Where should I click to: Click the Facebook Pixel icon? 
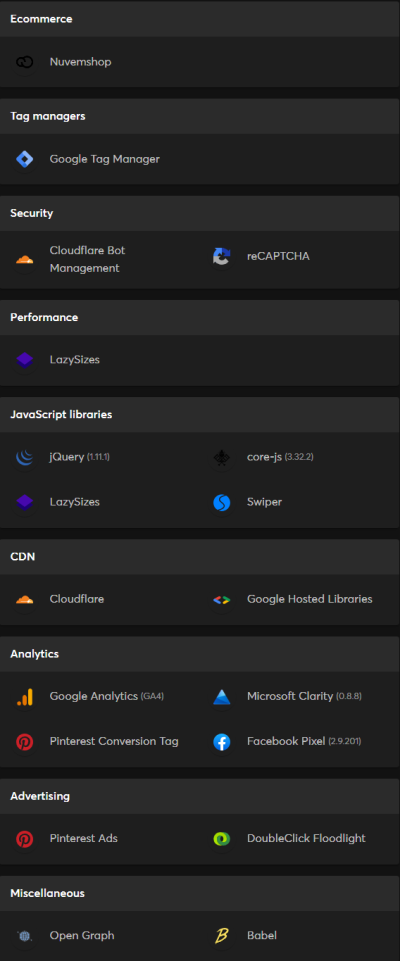click(222, 742)
